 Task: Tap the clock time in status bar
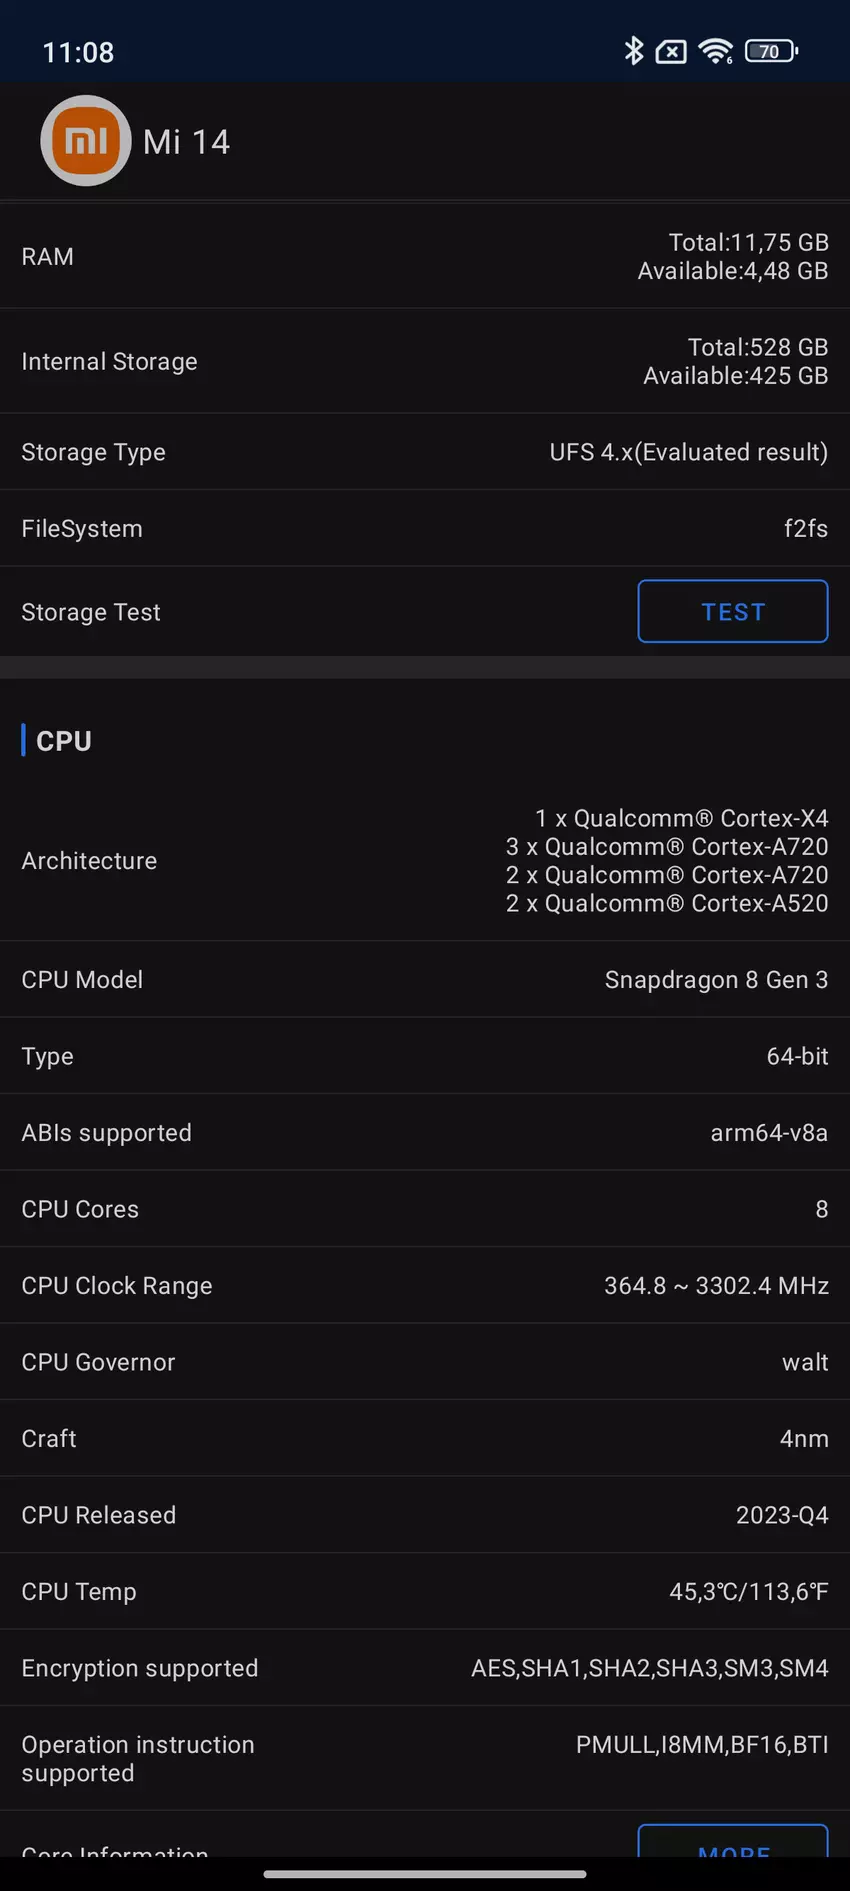click(78, 52)
